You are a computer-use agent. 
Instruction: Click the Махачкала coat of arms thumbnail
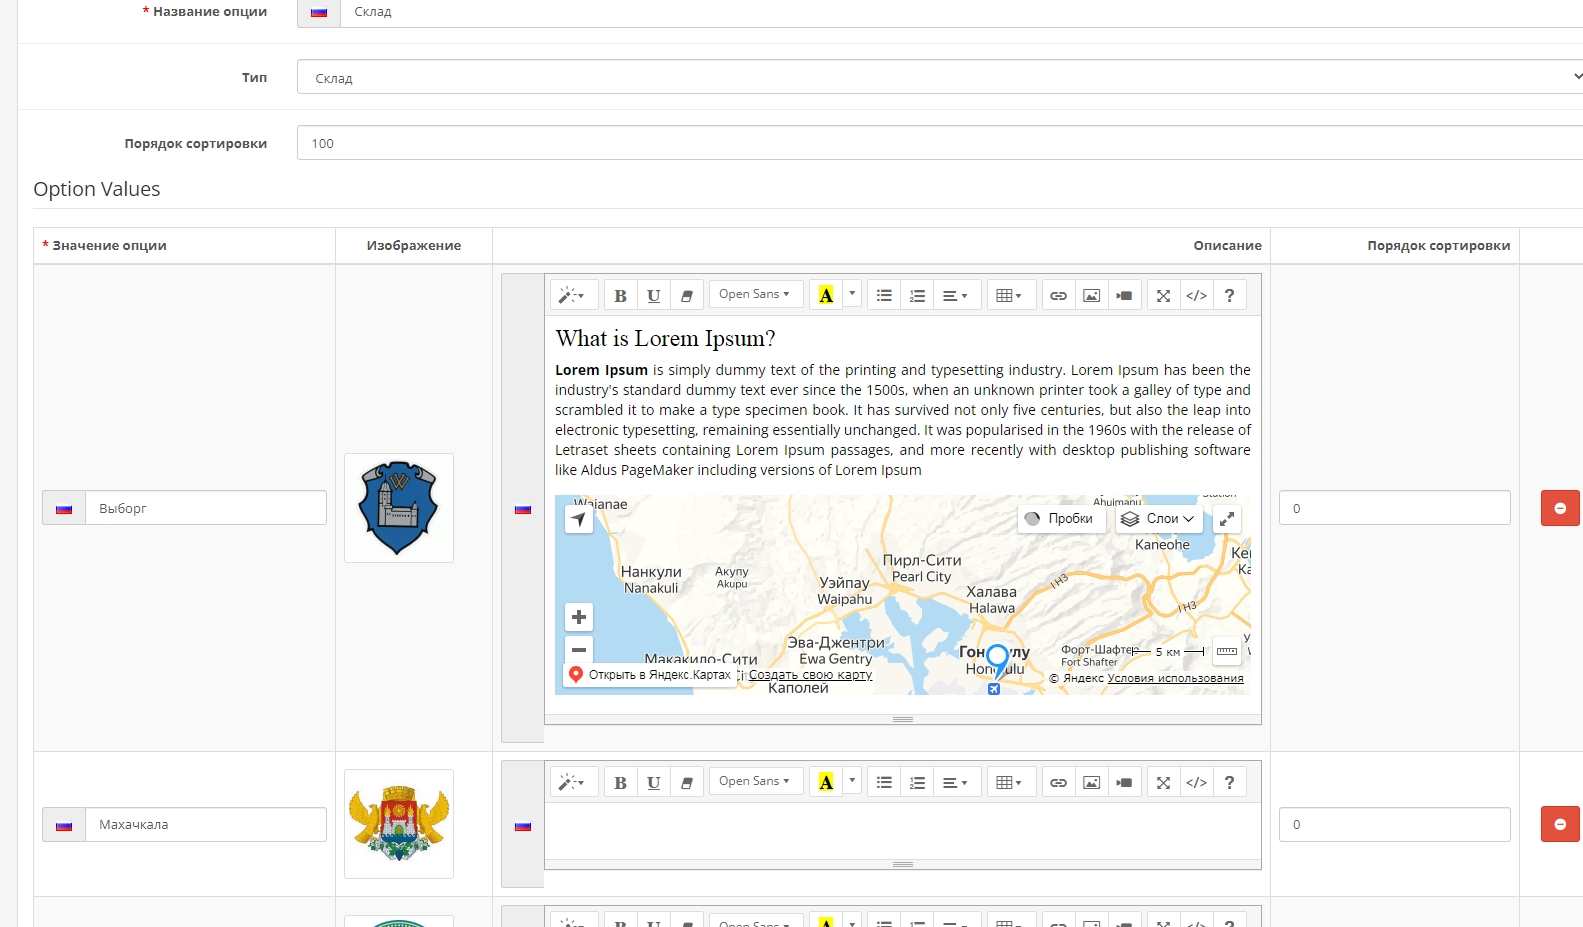click(x=399, y=824)
